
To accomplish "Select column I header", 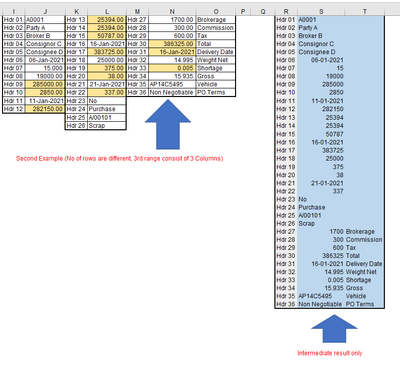I will point(13,11).
